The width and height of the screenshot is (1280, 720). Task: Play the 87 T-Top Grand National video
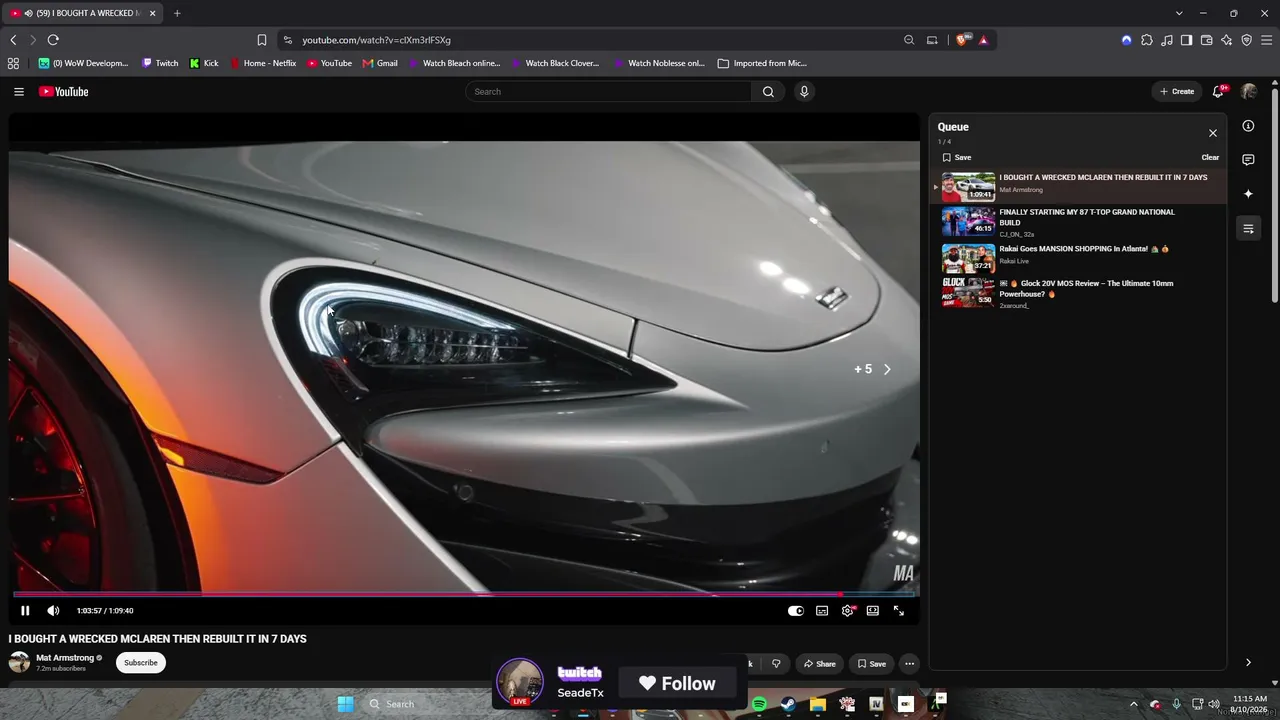point(1079,222)
